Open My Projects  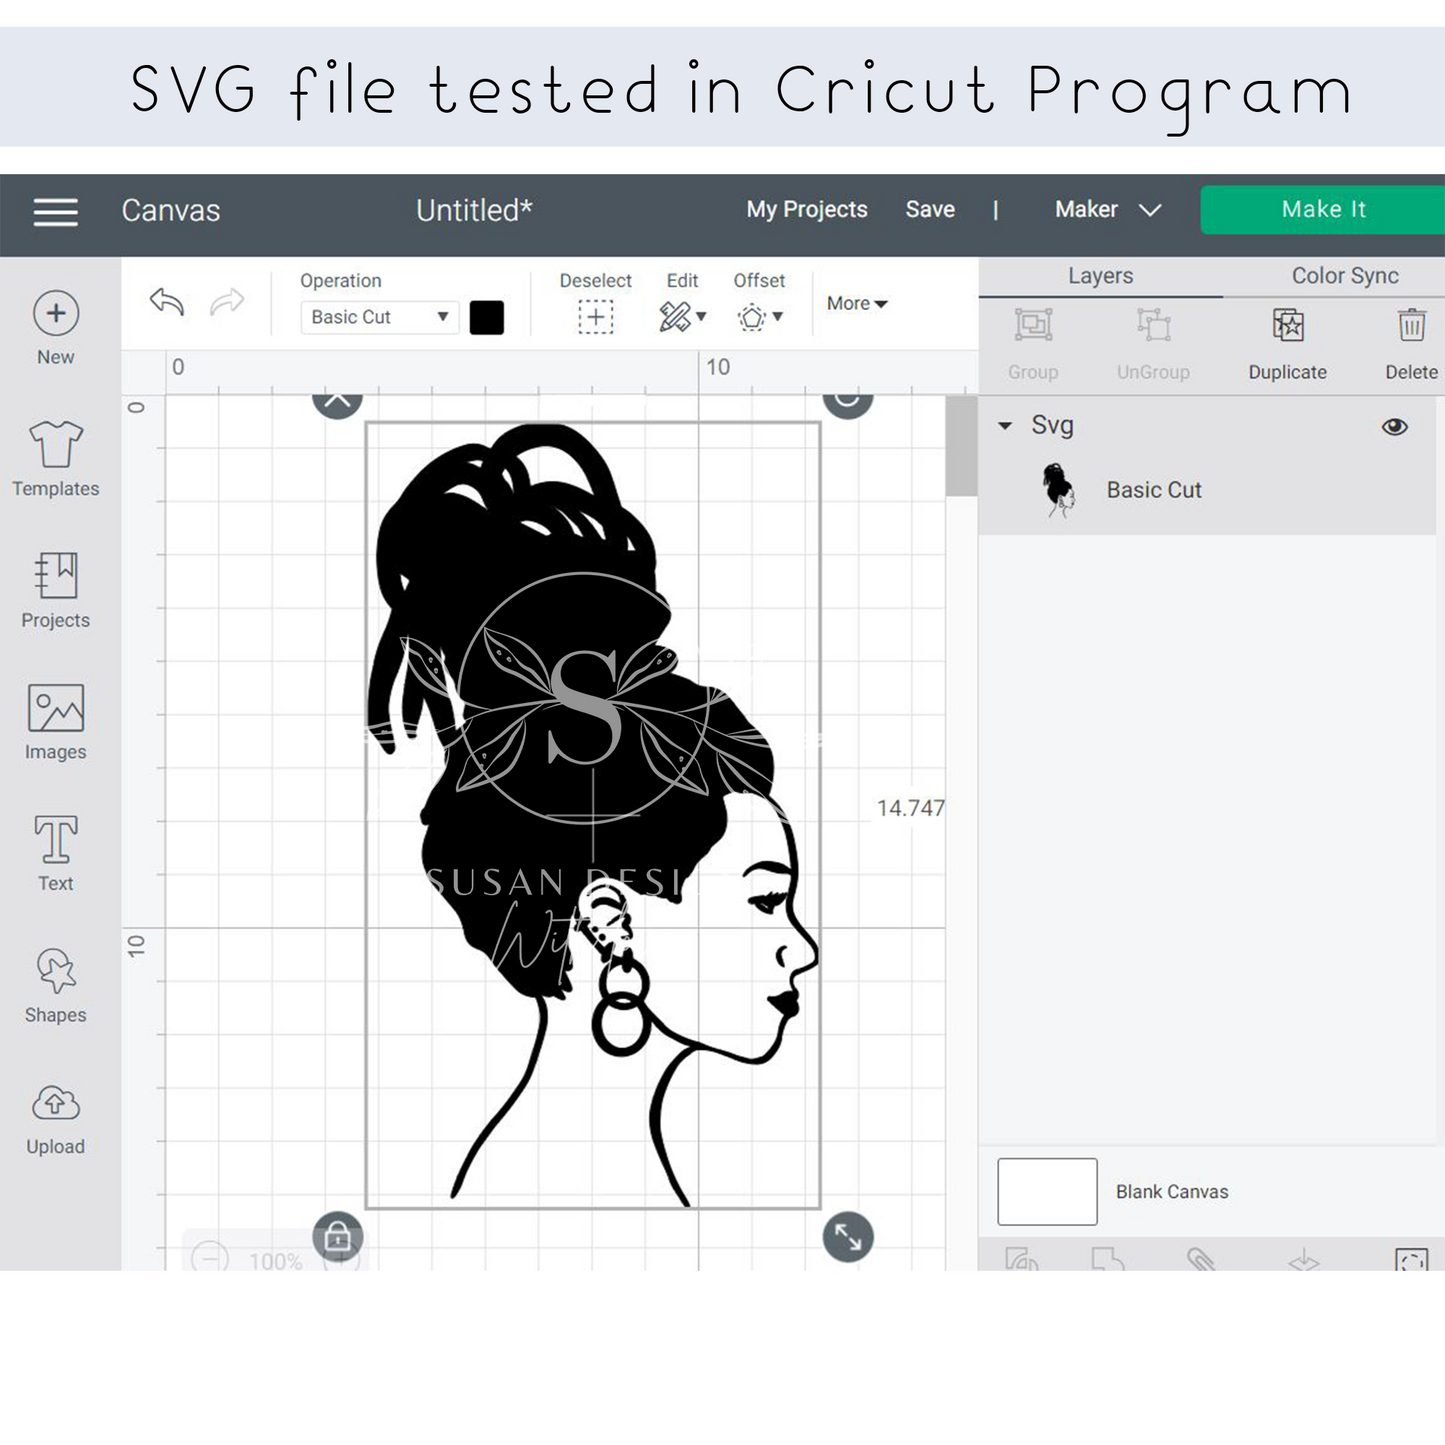tap(806, 210)
